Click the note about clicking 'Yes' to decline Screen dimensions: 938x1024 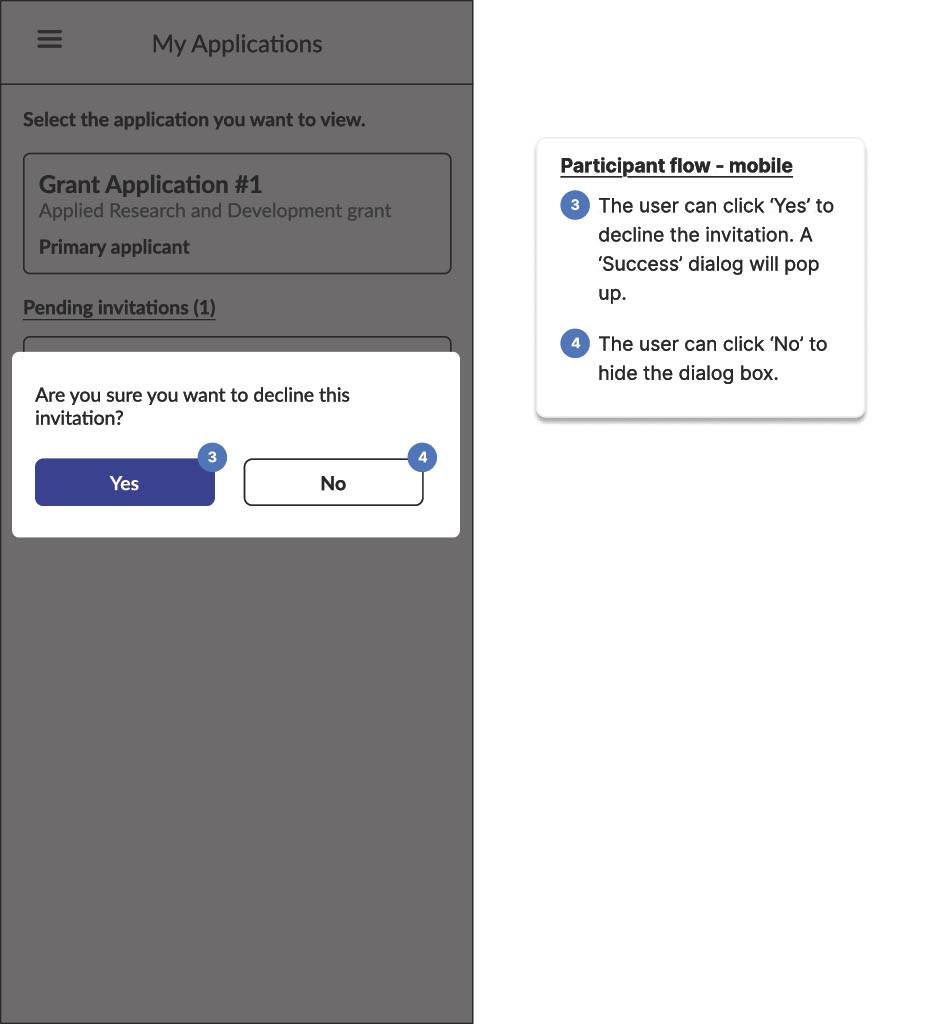tap(715, 250)
